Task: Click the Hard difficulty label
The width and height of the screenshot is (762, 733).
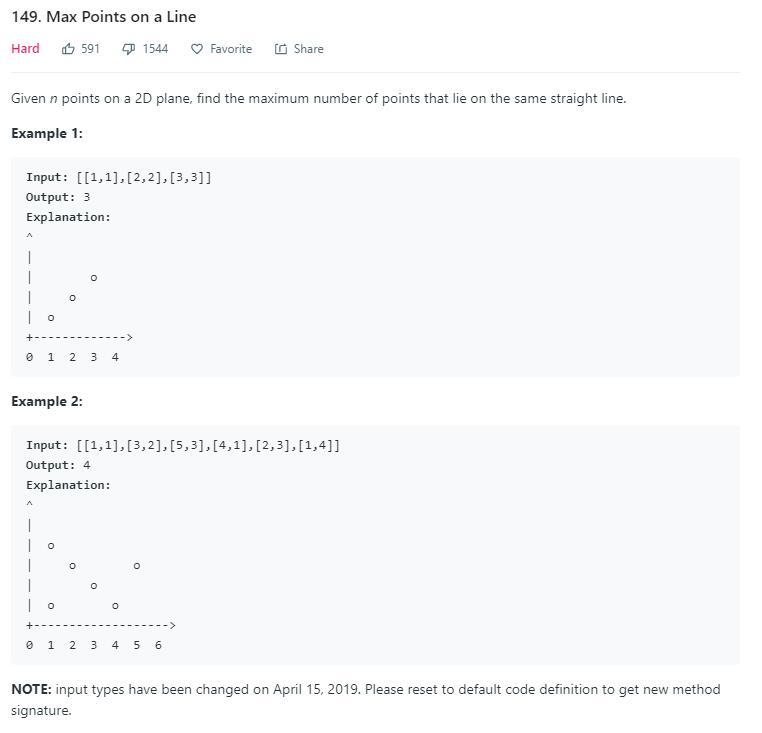Action: [25, 49]
